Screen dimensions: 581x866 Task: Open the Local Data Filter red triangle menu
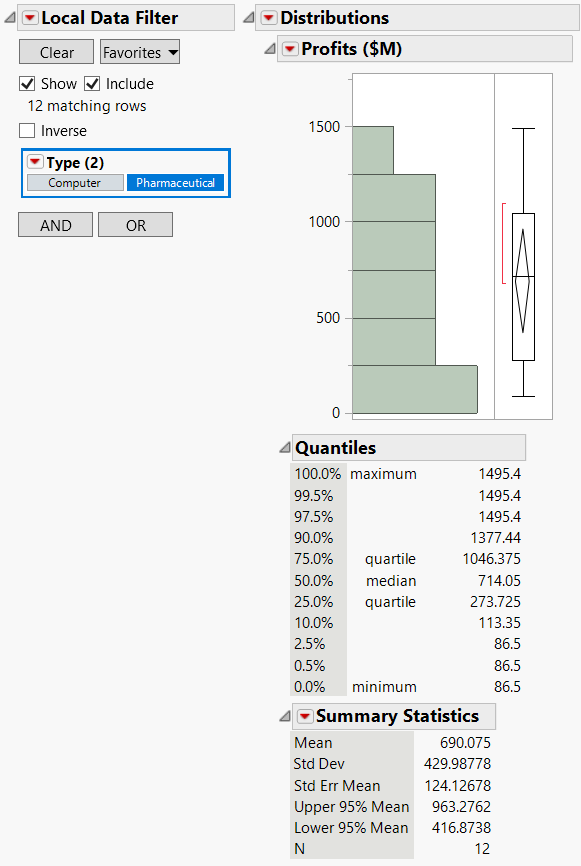coord(31,17)
